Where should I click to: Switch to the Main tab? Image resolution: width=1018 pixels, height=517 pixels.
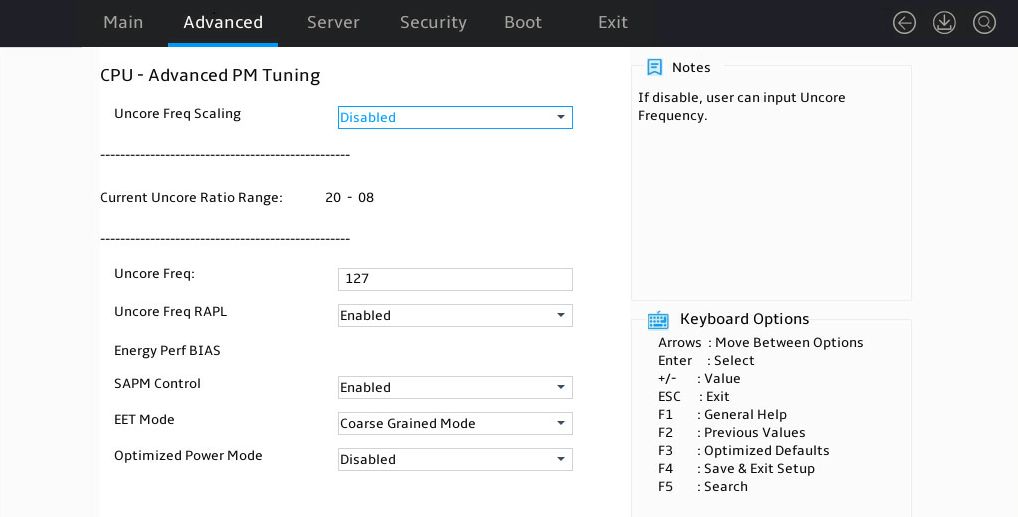(x=123, y=23)
